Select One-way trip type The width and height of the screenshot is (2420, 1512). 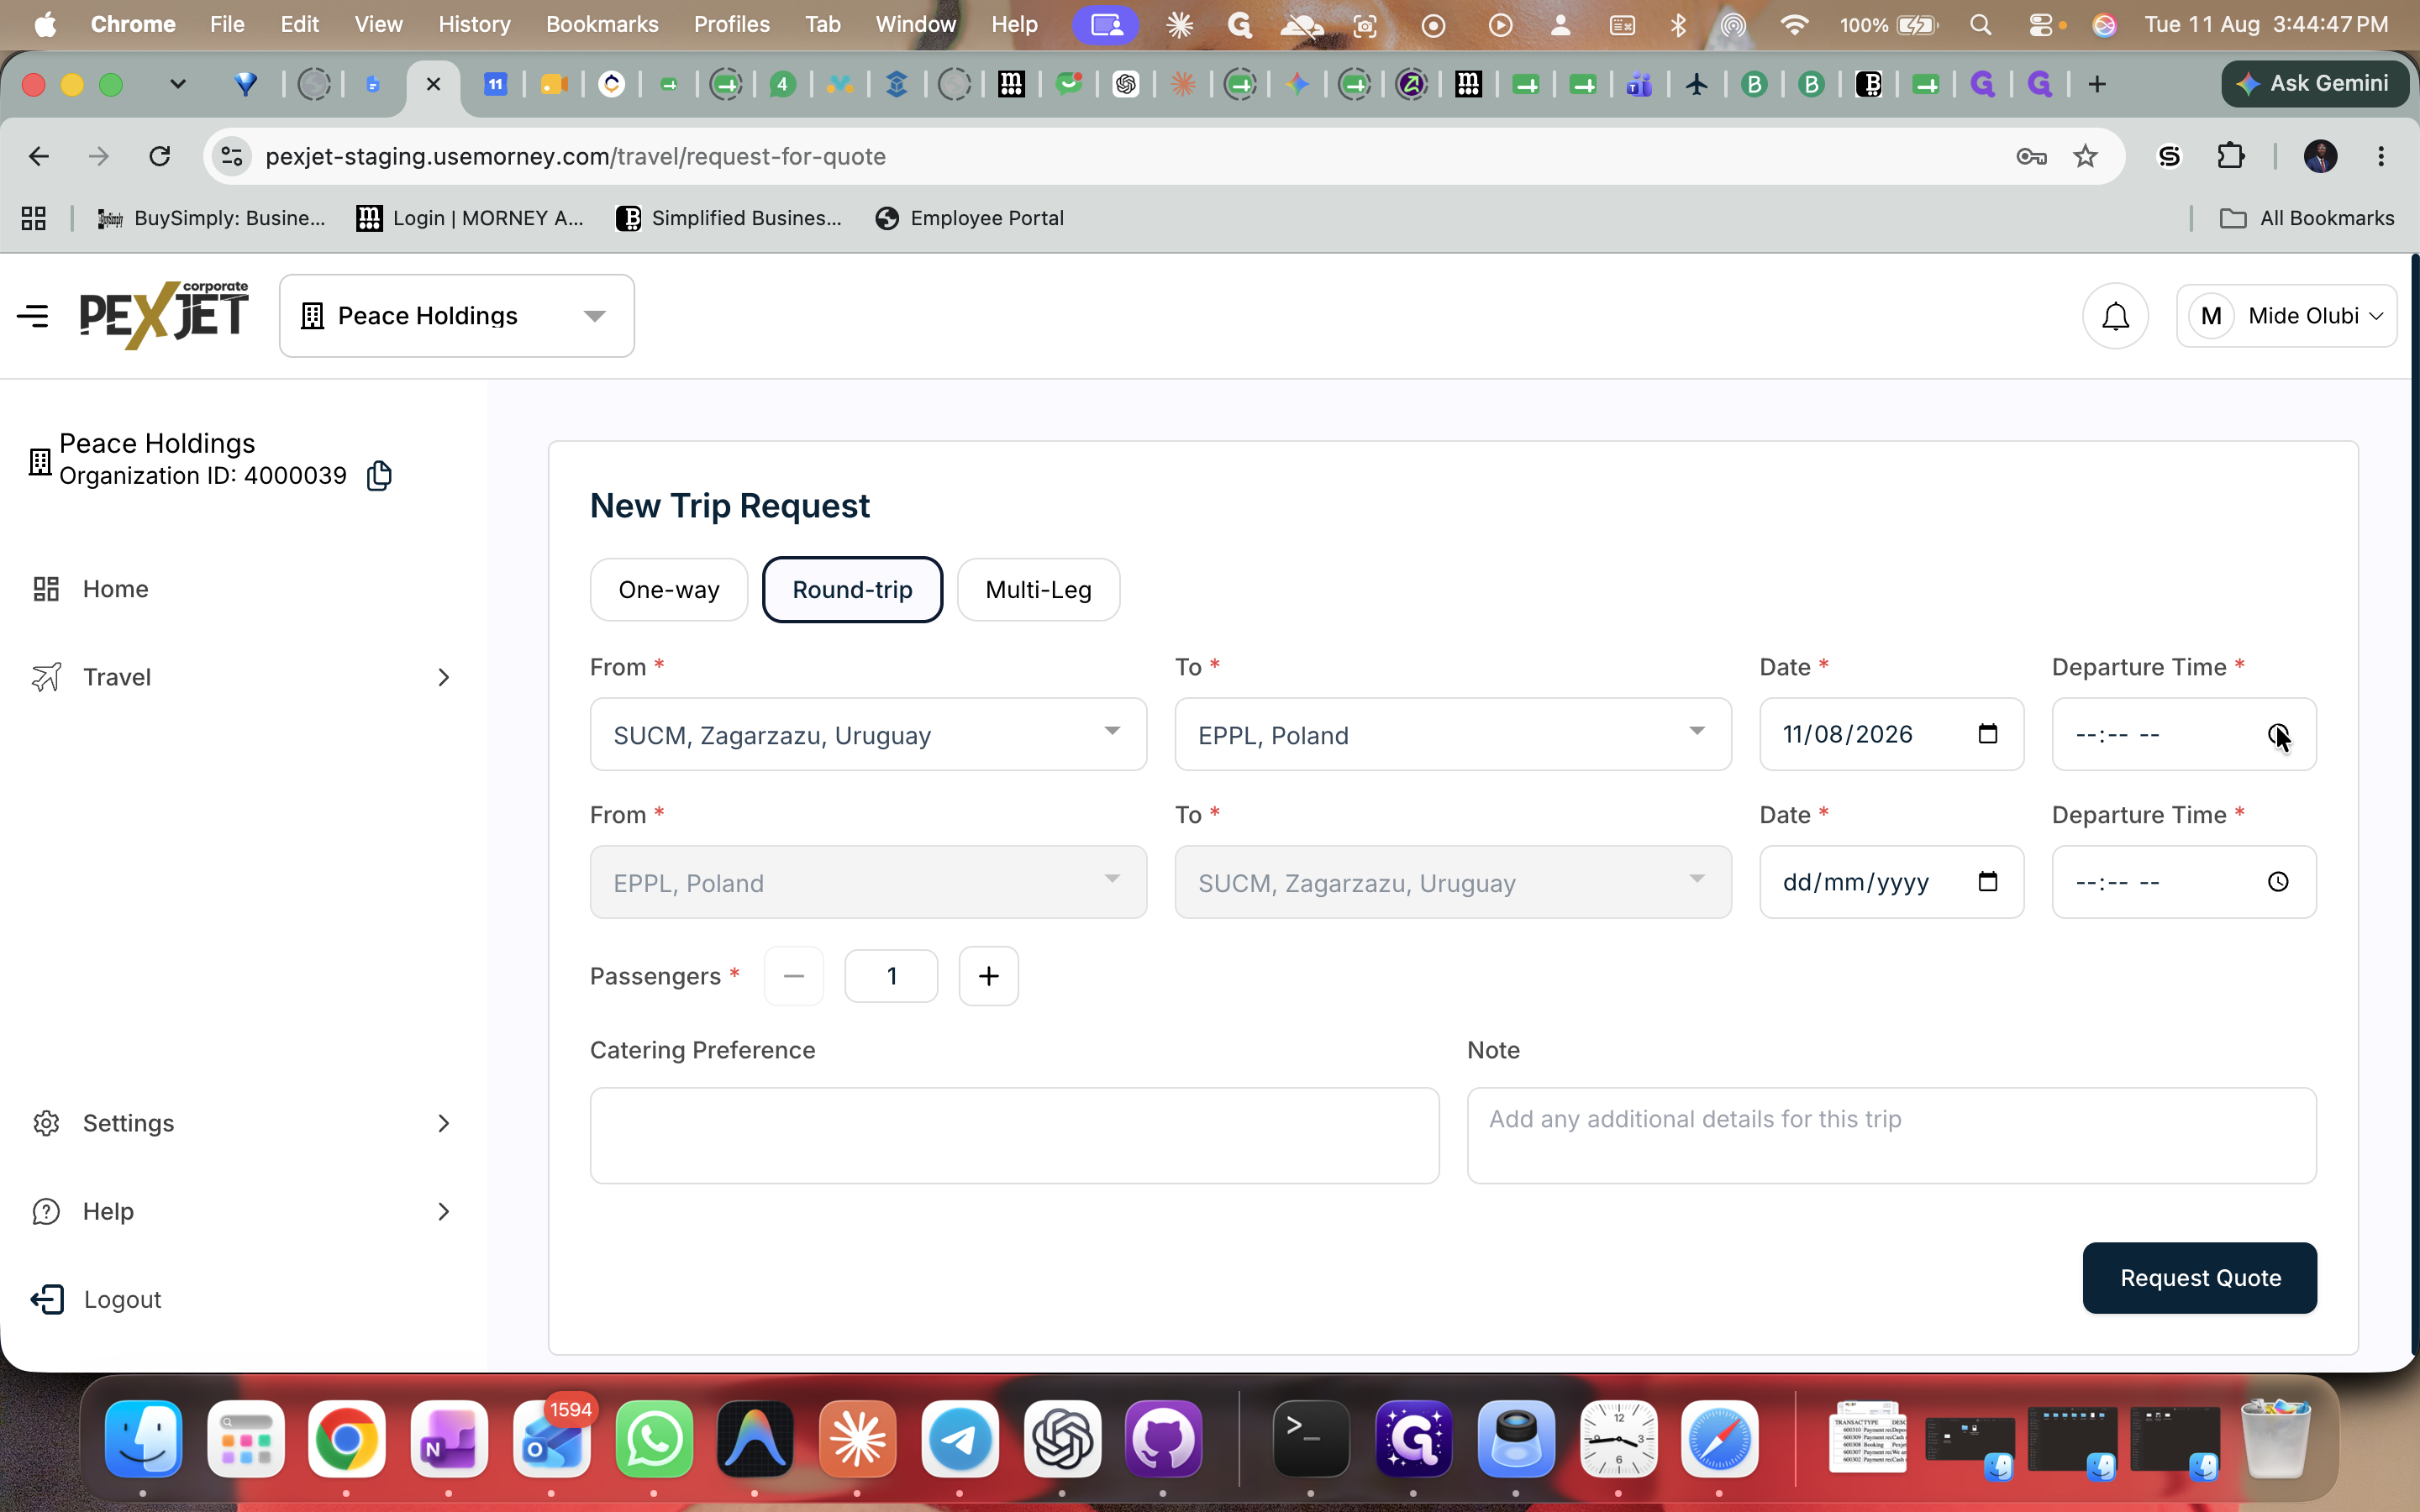coord(669,590)
